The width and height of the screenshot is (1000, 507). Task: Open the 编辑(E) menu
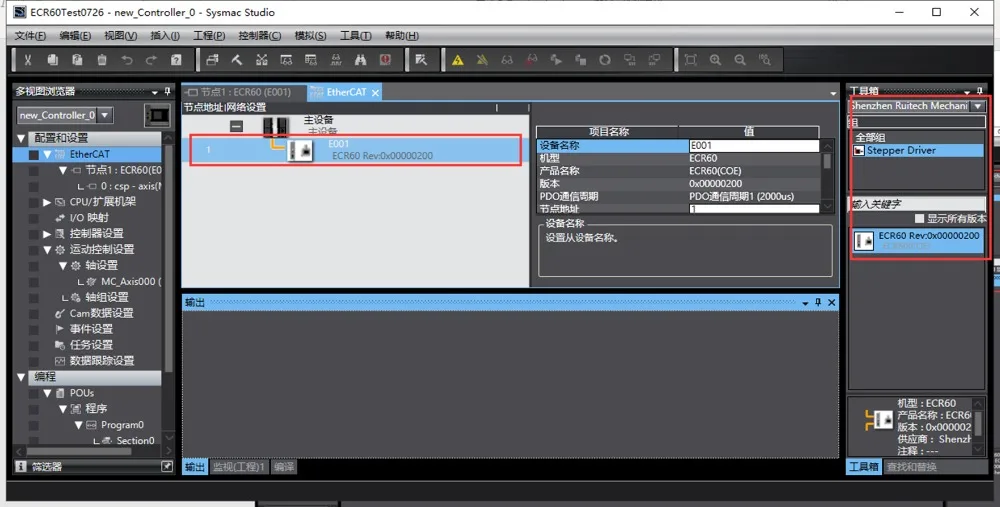tap(75, 36)
